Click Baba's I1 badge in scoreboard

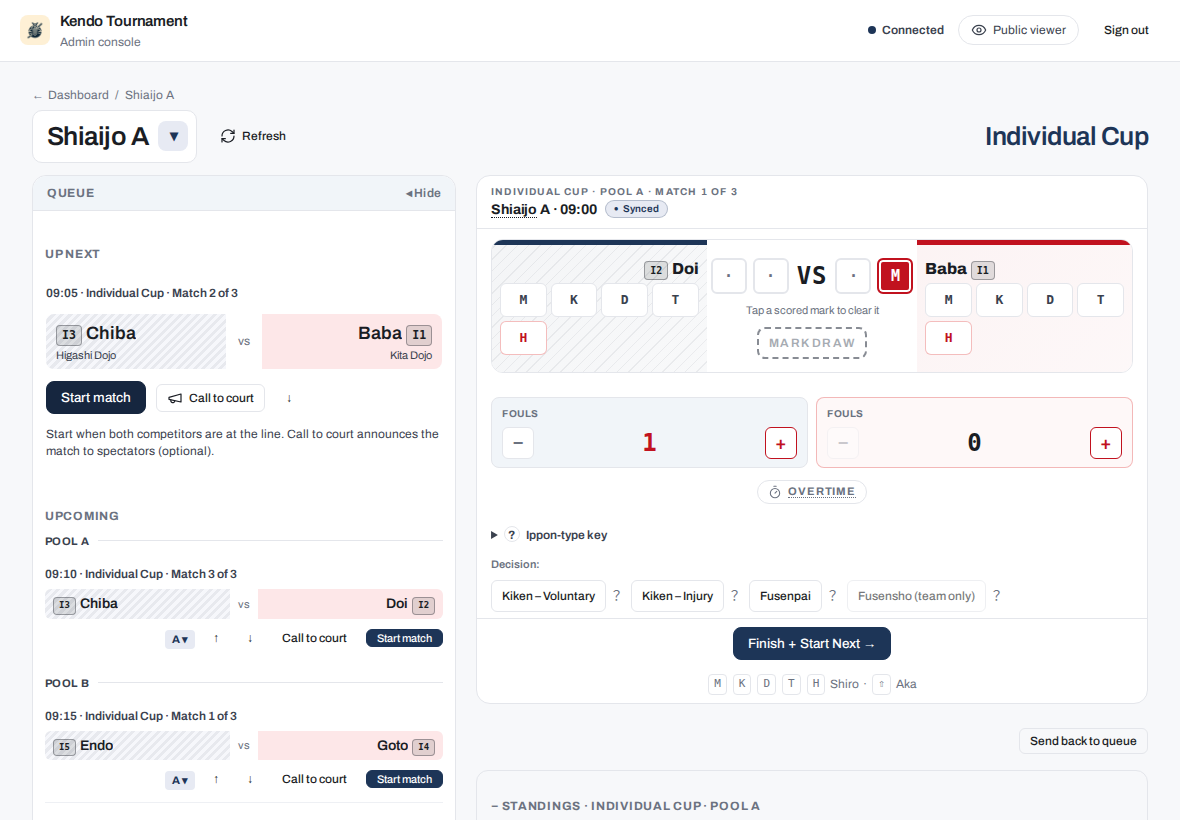pyautogui.click(x=983, y=270)
